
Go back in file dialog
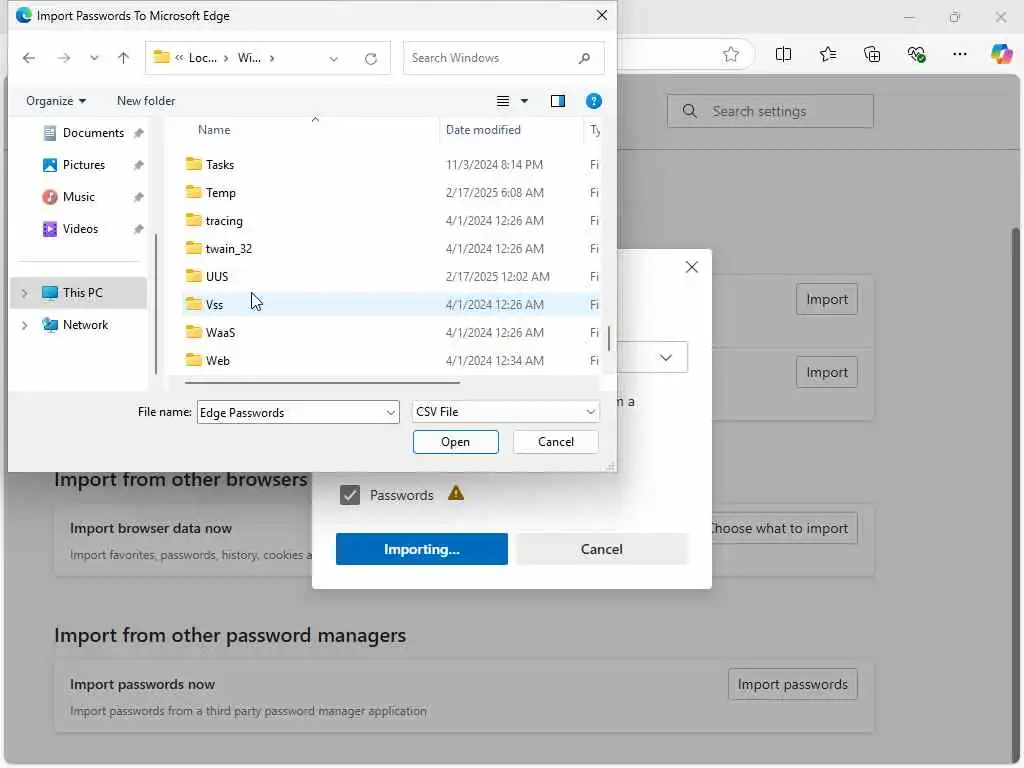point(29,58)
